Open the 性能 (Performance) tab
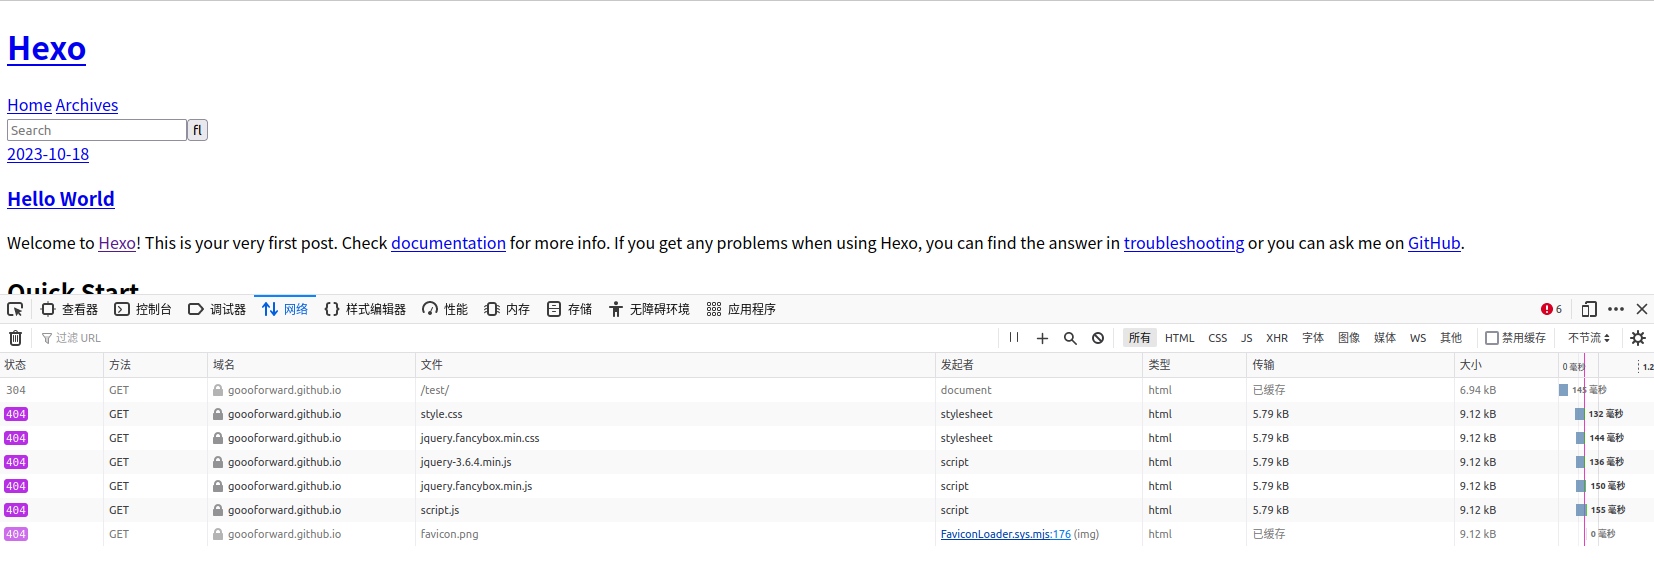This screenshot has height=582, width=1654. coord(445,309)
